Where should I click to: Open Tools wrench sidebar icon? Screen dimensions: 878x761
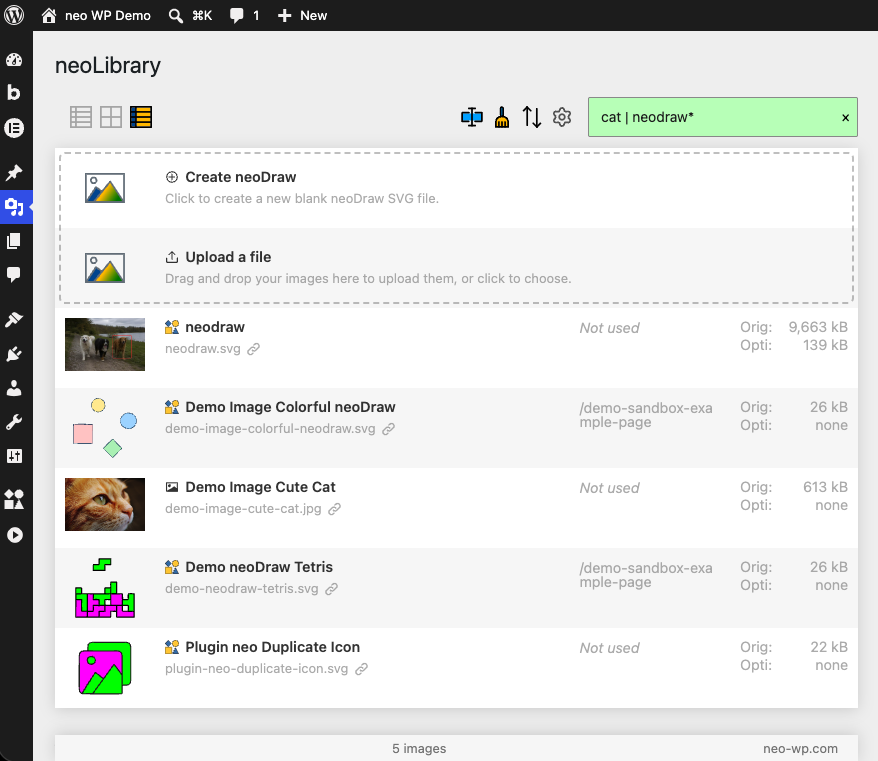pos(14,422)
